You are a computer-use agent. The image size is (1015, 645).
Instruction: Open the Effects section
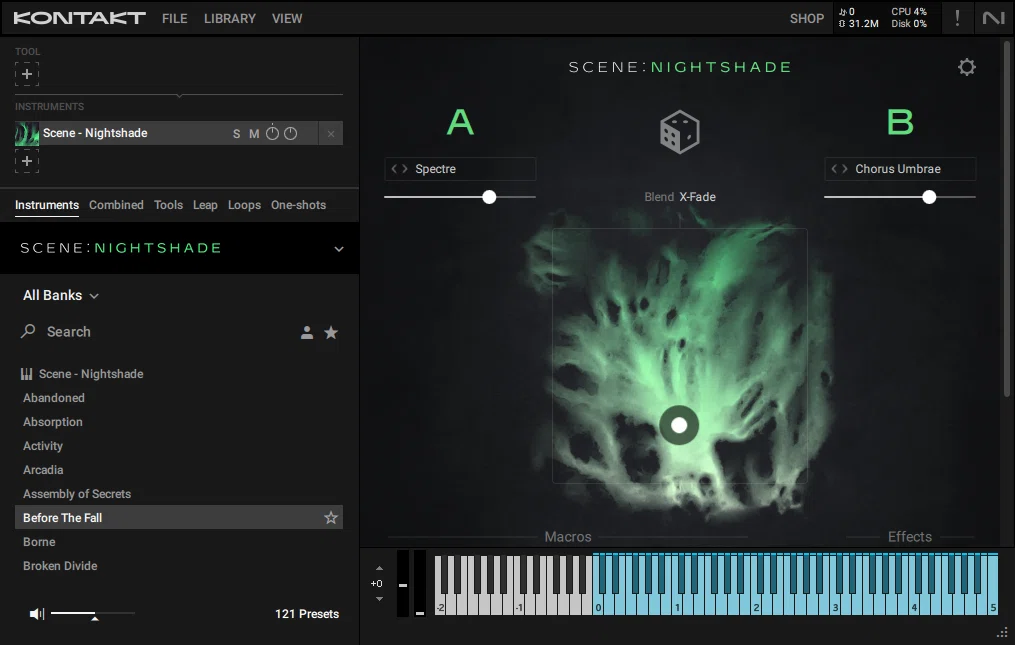click(909, 537)
